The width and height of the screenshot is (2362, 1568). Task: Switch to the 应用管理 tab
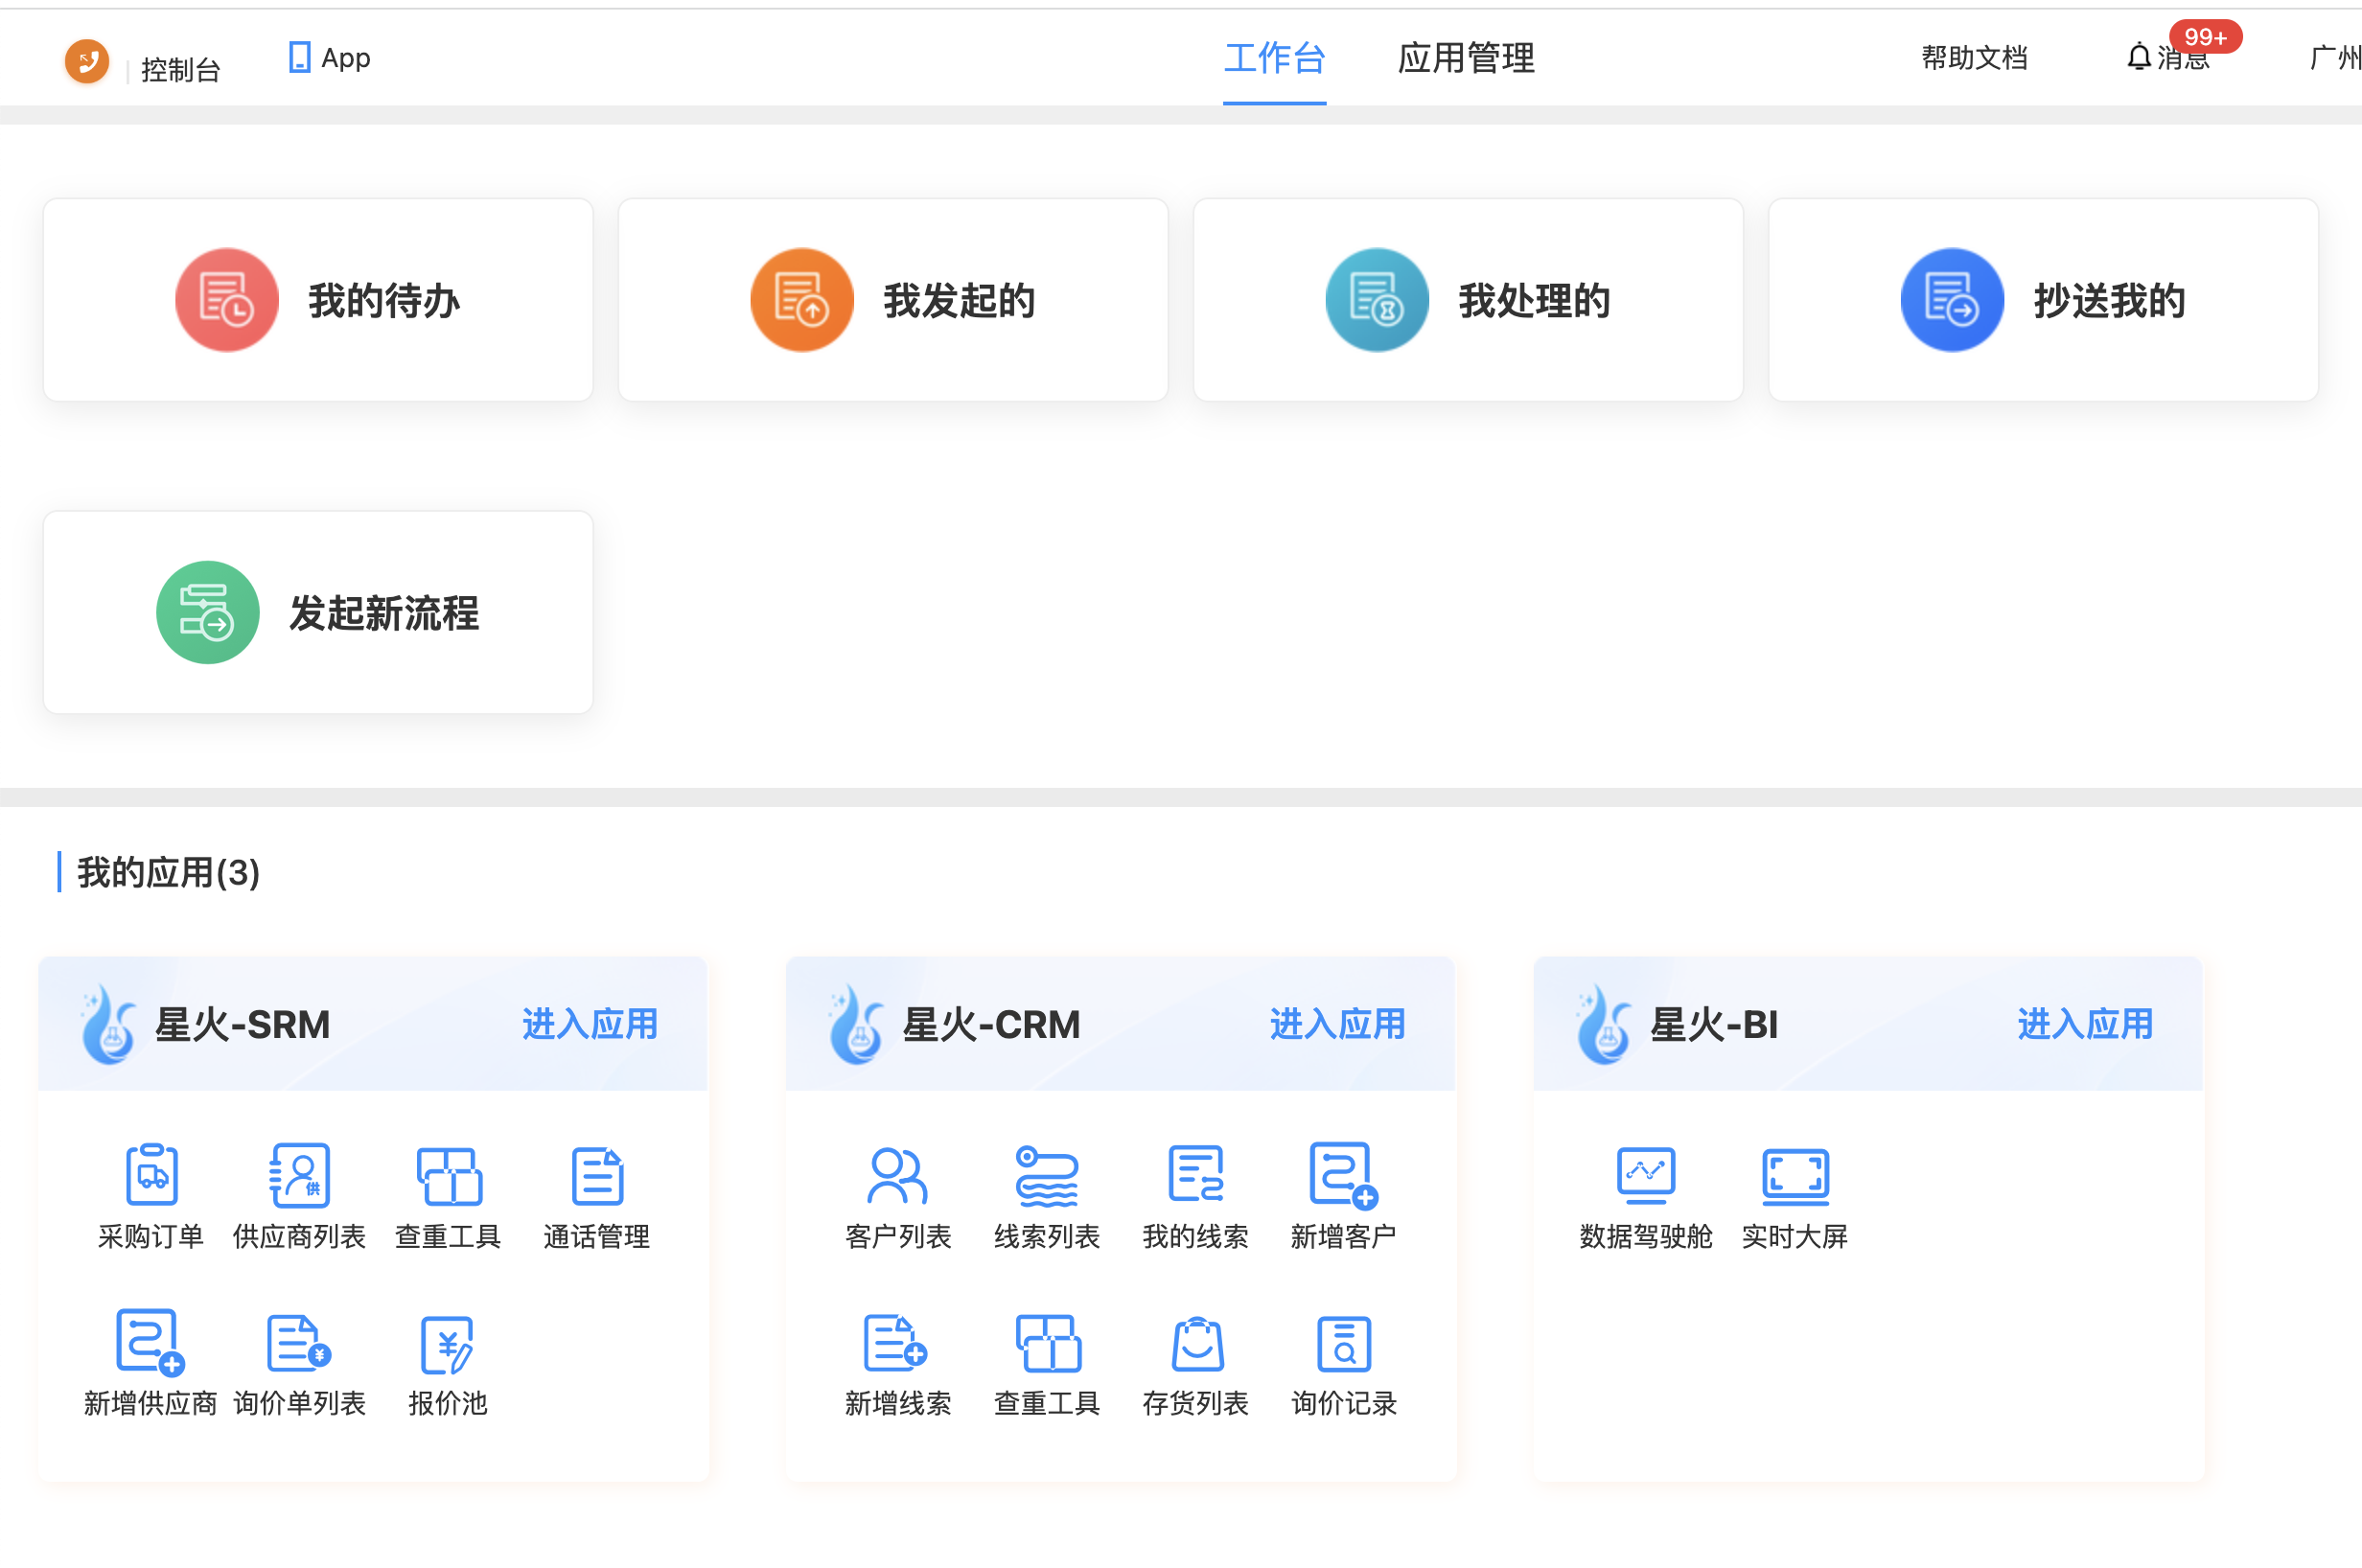(1466, 58)
